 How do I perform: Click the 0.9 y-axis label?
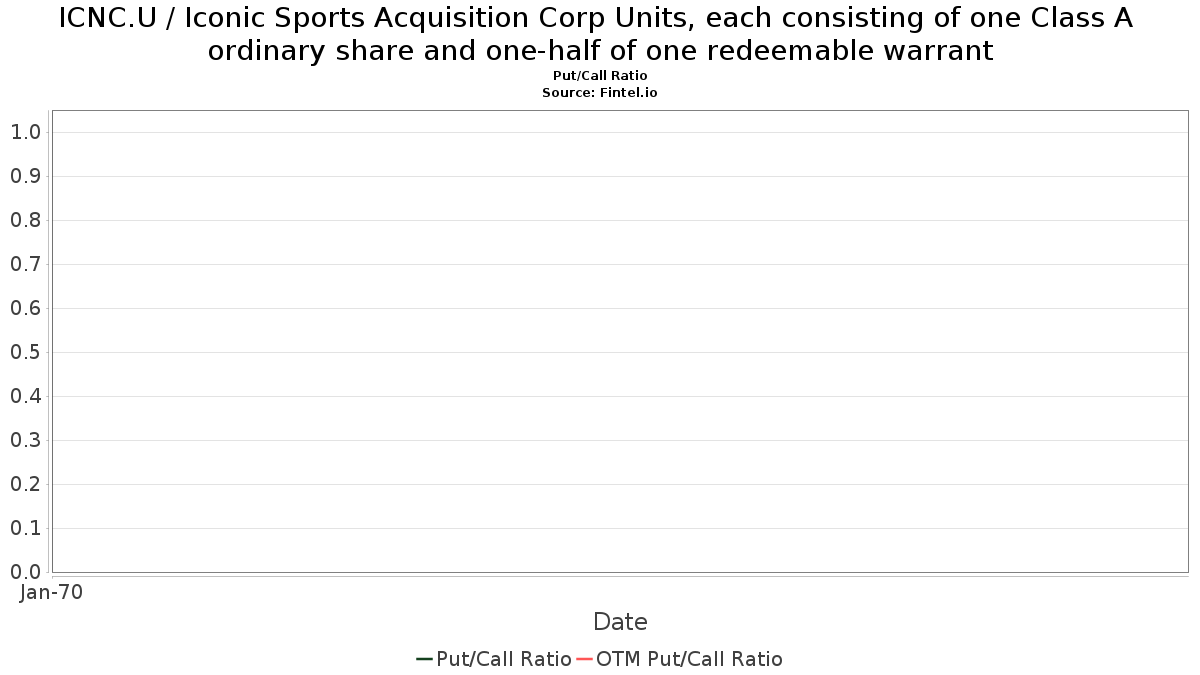25,176
